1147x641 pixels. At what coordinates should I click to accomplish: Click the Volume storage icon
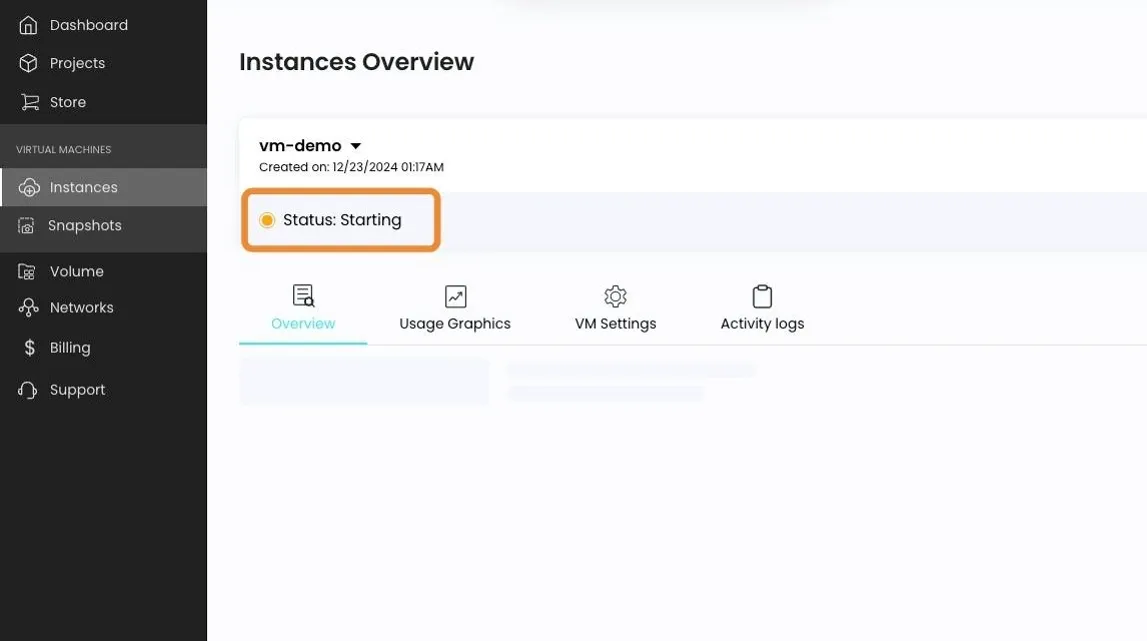coord(27,271)
